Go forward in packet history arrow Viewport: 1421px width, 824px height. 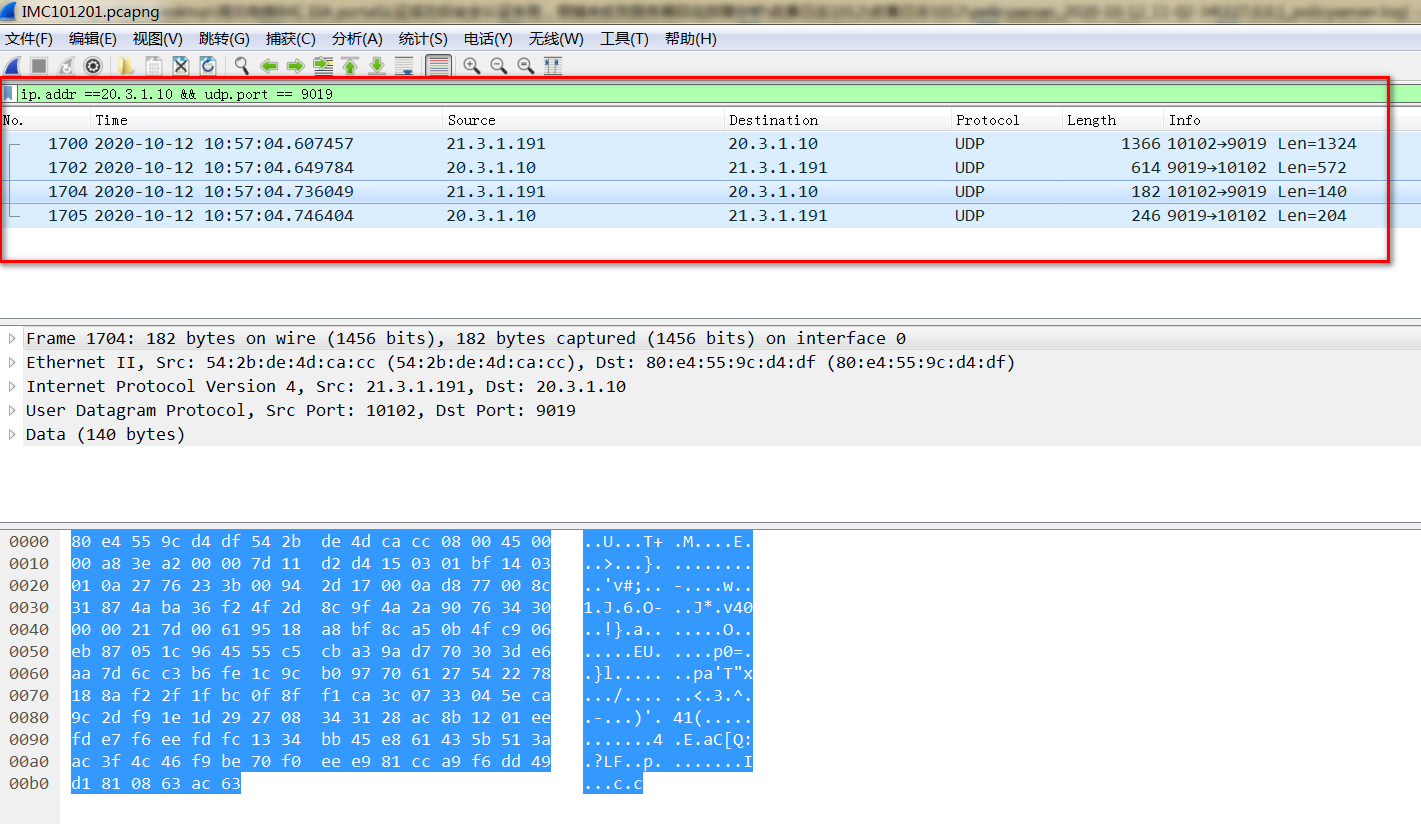point(295,66)
